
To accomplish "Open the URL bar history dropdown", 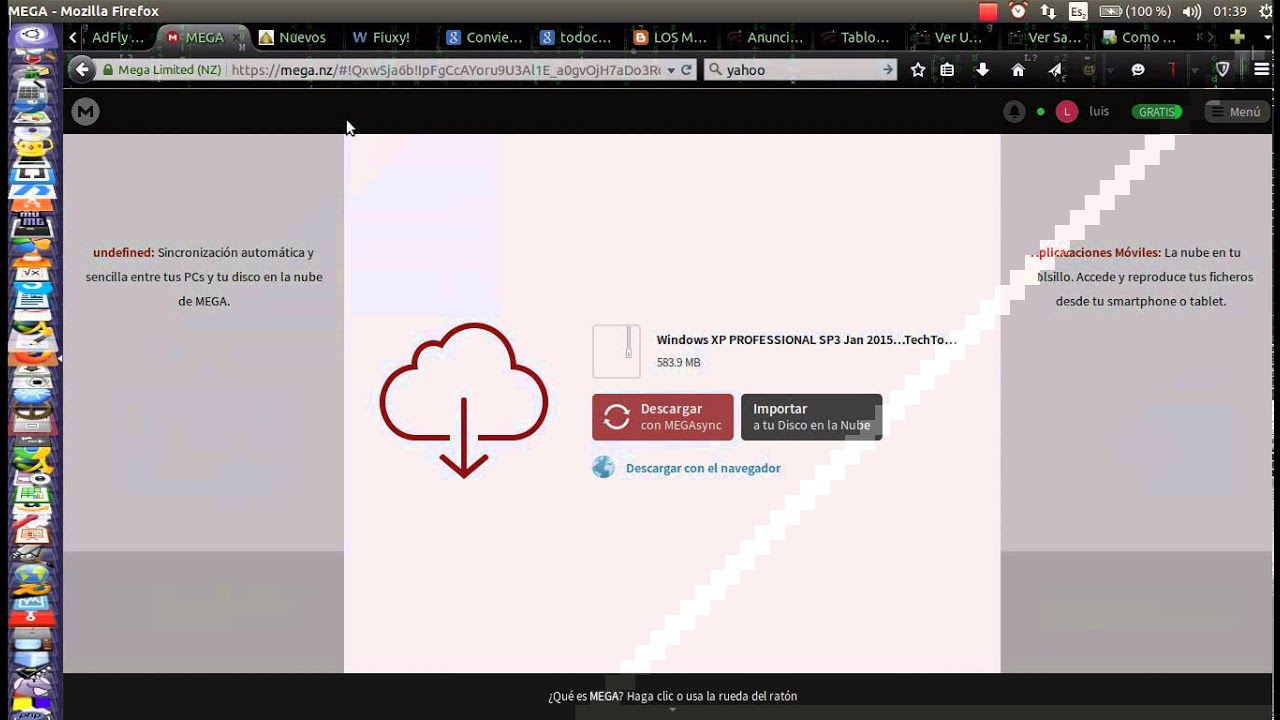I will coord(671,70).
